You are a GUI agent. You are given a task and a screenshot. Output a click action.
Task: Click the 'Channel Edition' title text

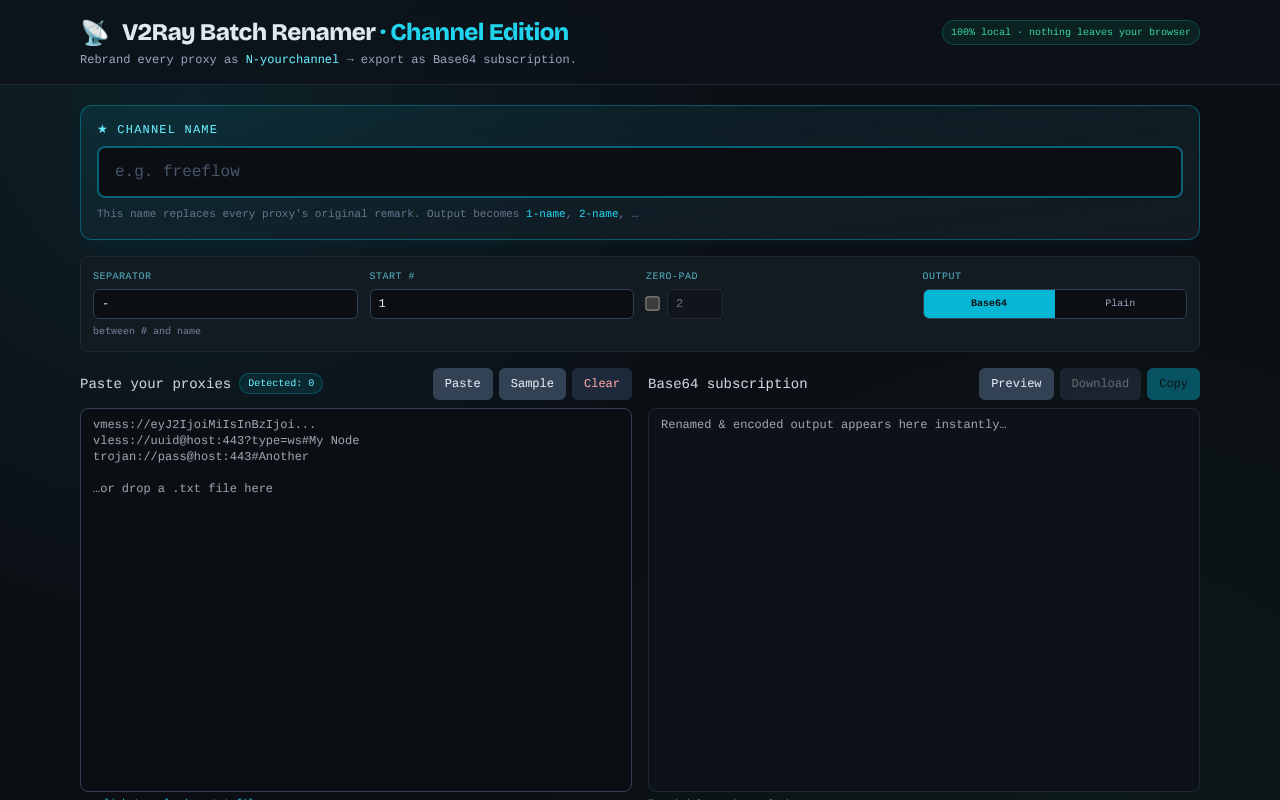click(479, 33)
